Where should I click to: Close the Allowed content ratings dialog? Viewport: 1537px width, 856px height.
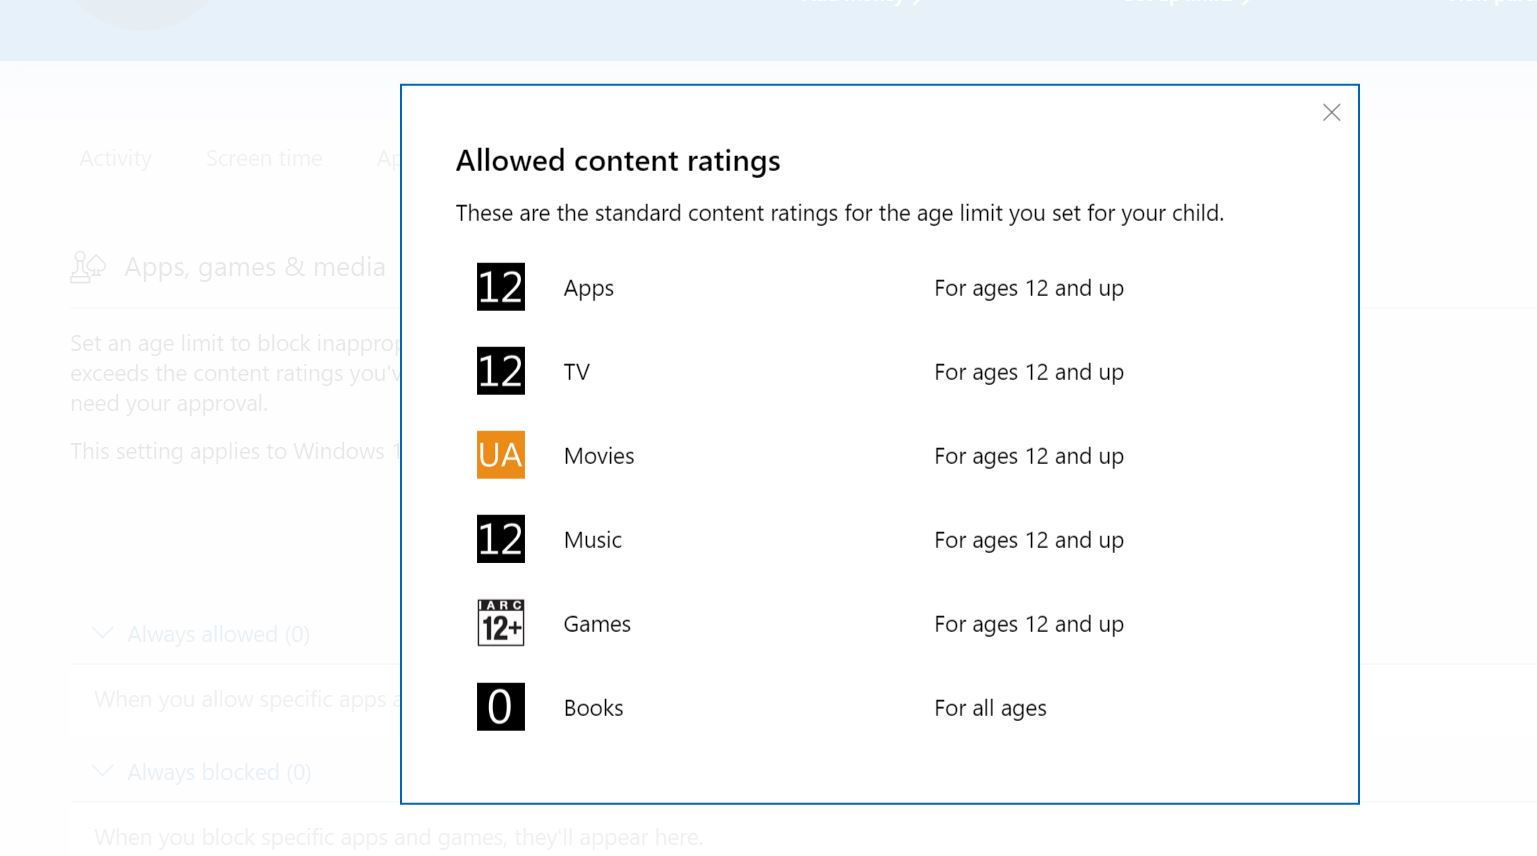click(x=1331, y=113)
